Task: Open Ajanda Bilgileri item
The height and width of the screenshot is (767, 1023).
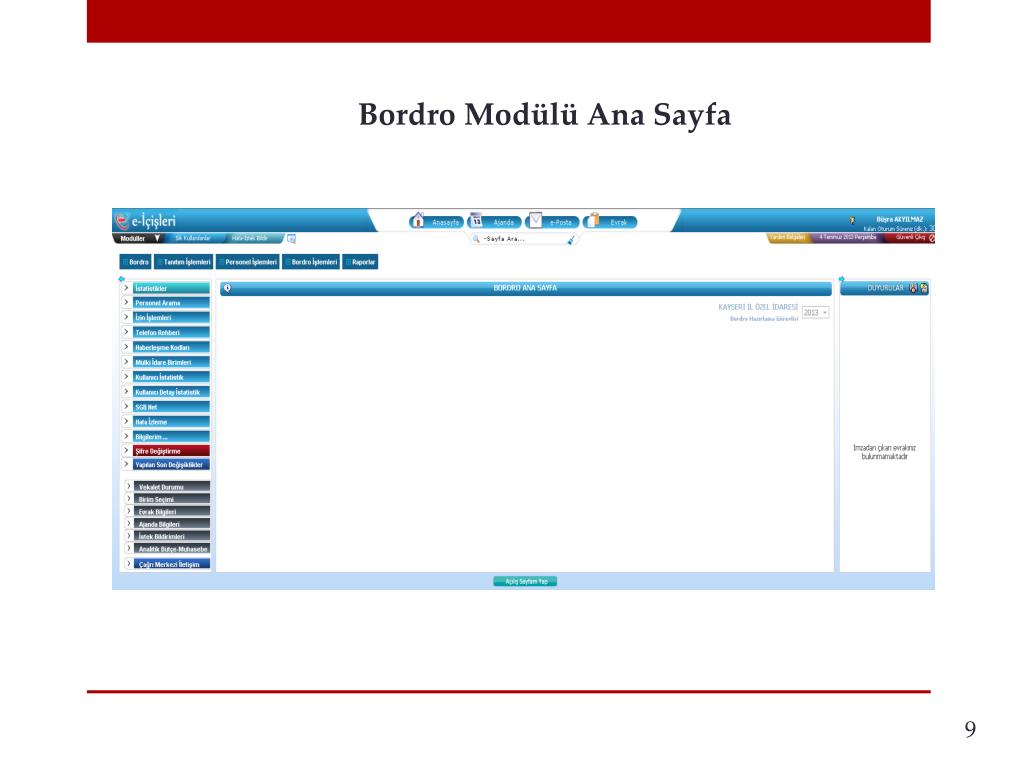Action: [173, 524]
